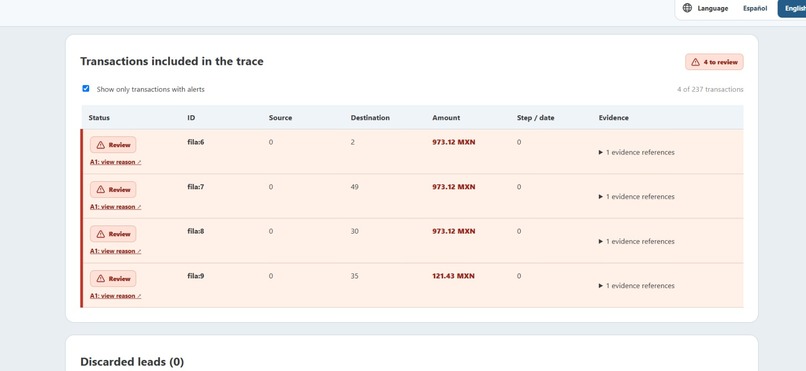Viewport: 806px width, 371px height.
Task: Click the Review badge of fila:9
Action: [x=113, y=279]
